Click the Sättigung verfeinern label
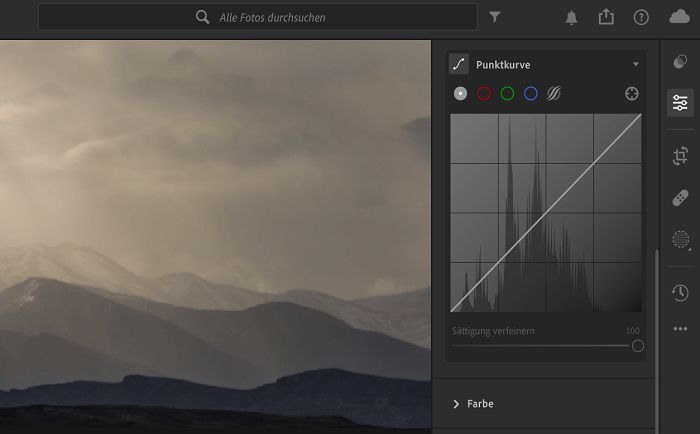Image resolution: width=700 pixels, height=434 pixels. coord(493,331)
